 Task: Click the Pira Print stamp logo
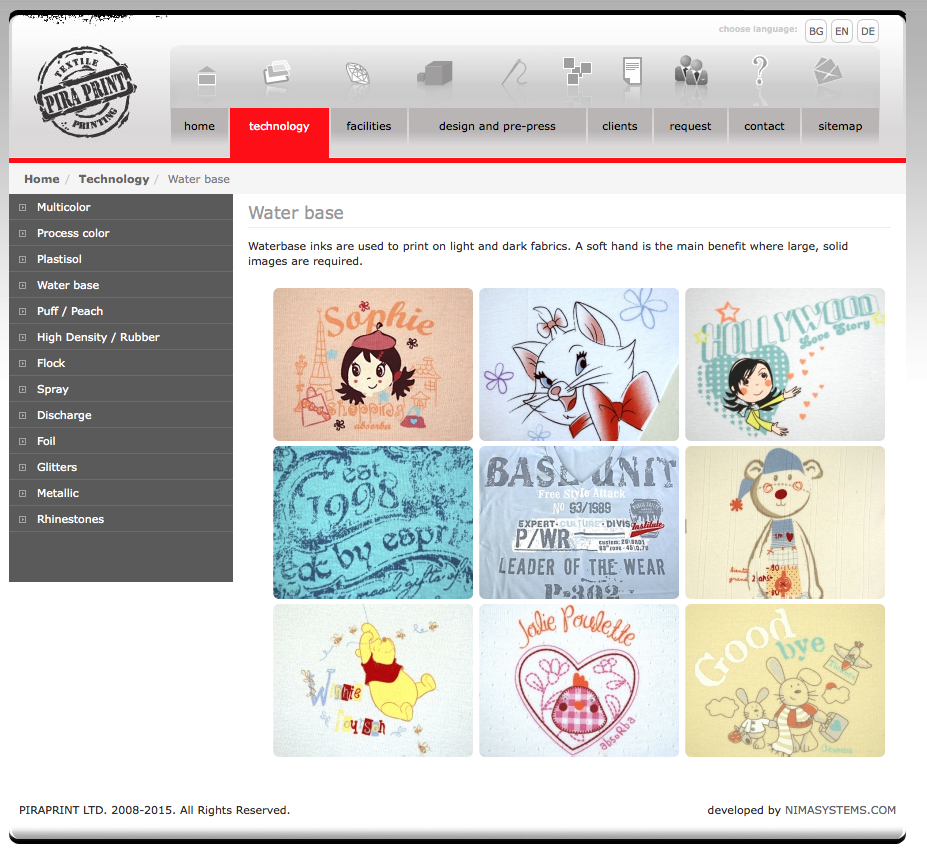86,91
